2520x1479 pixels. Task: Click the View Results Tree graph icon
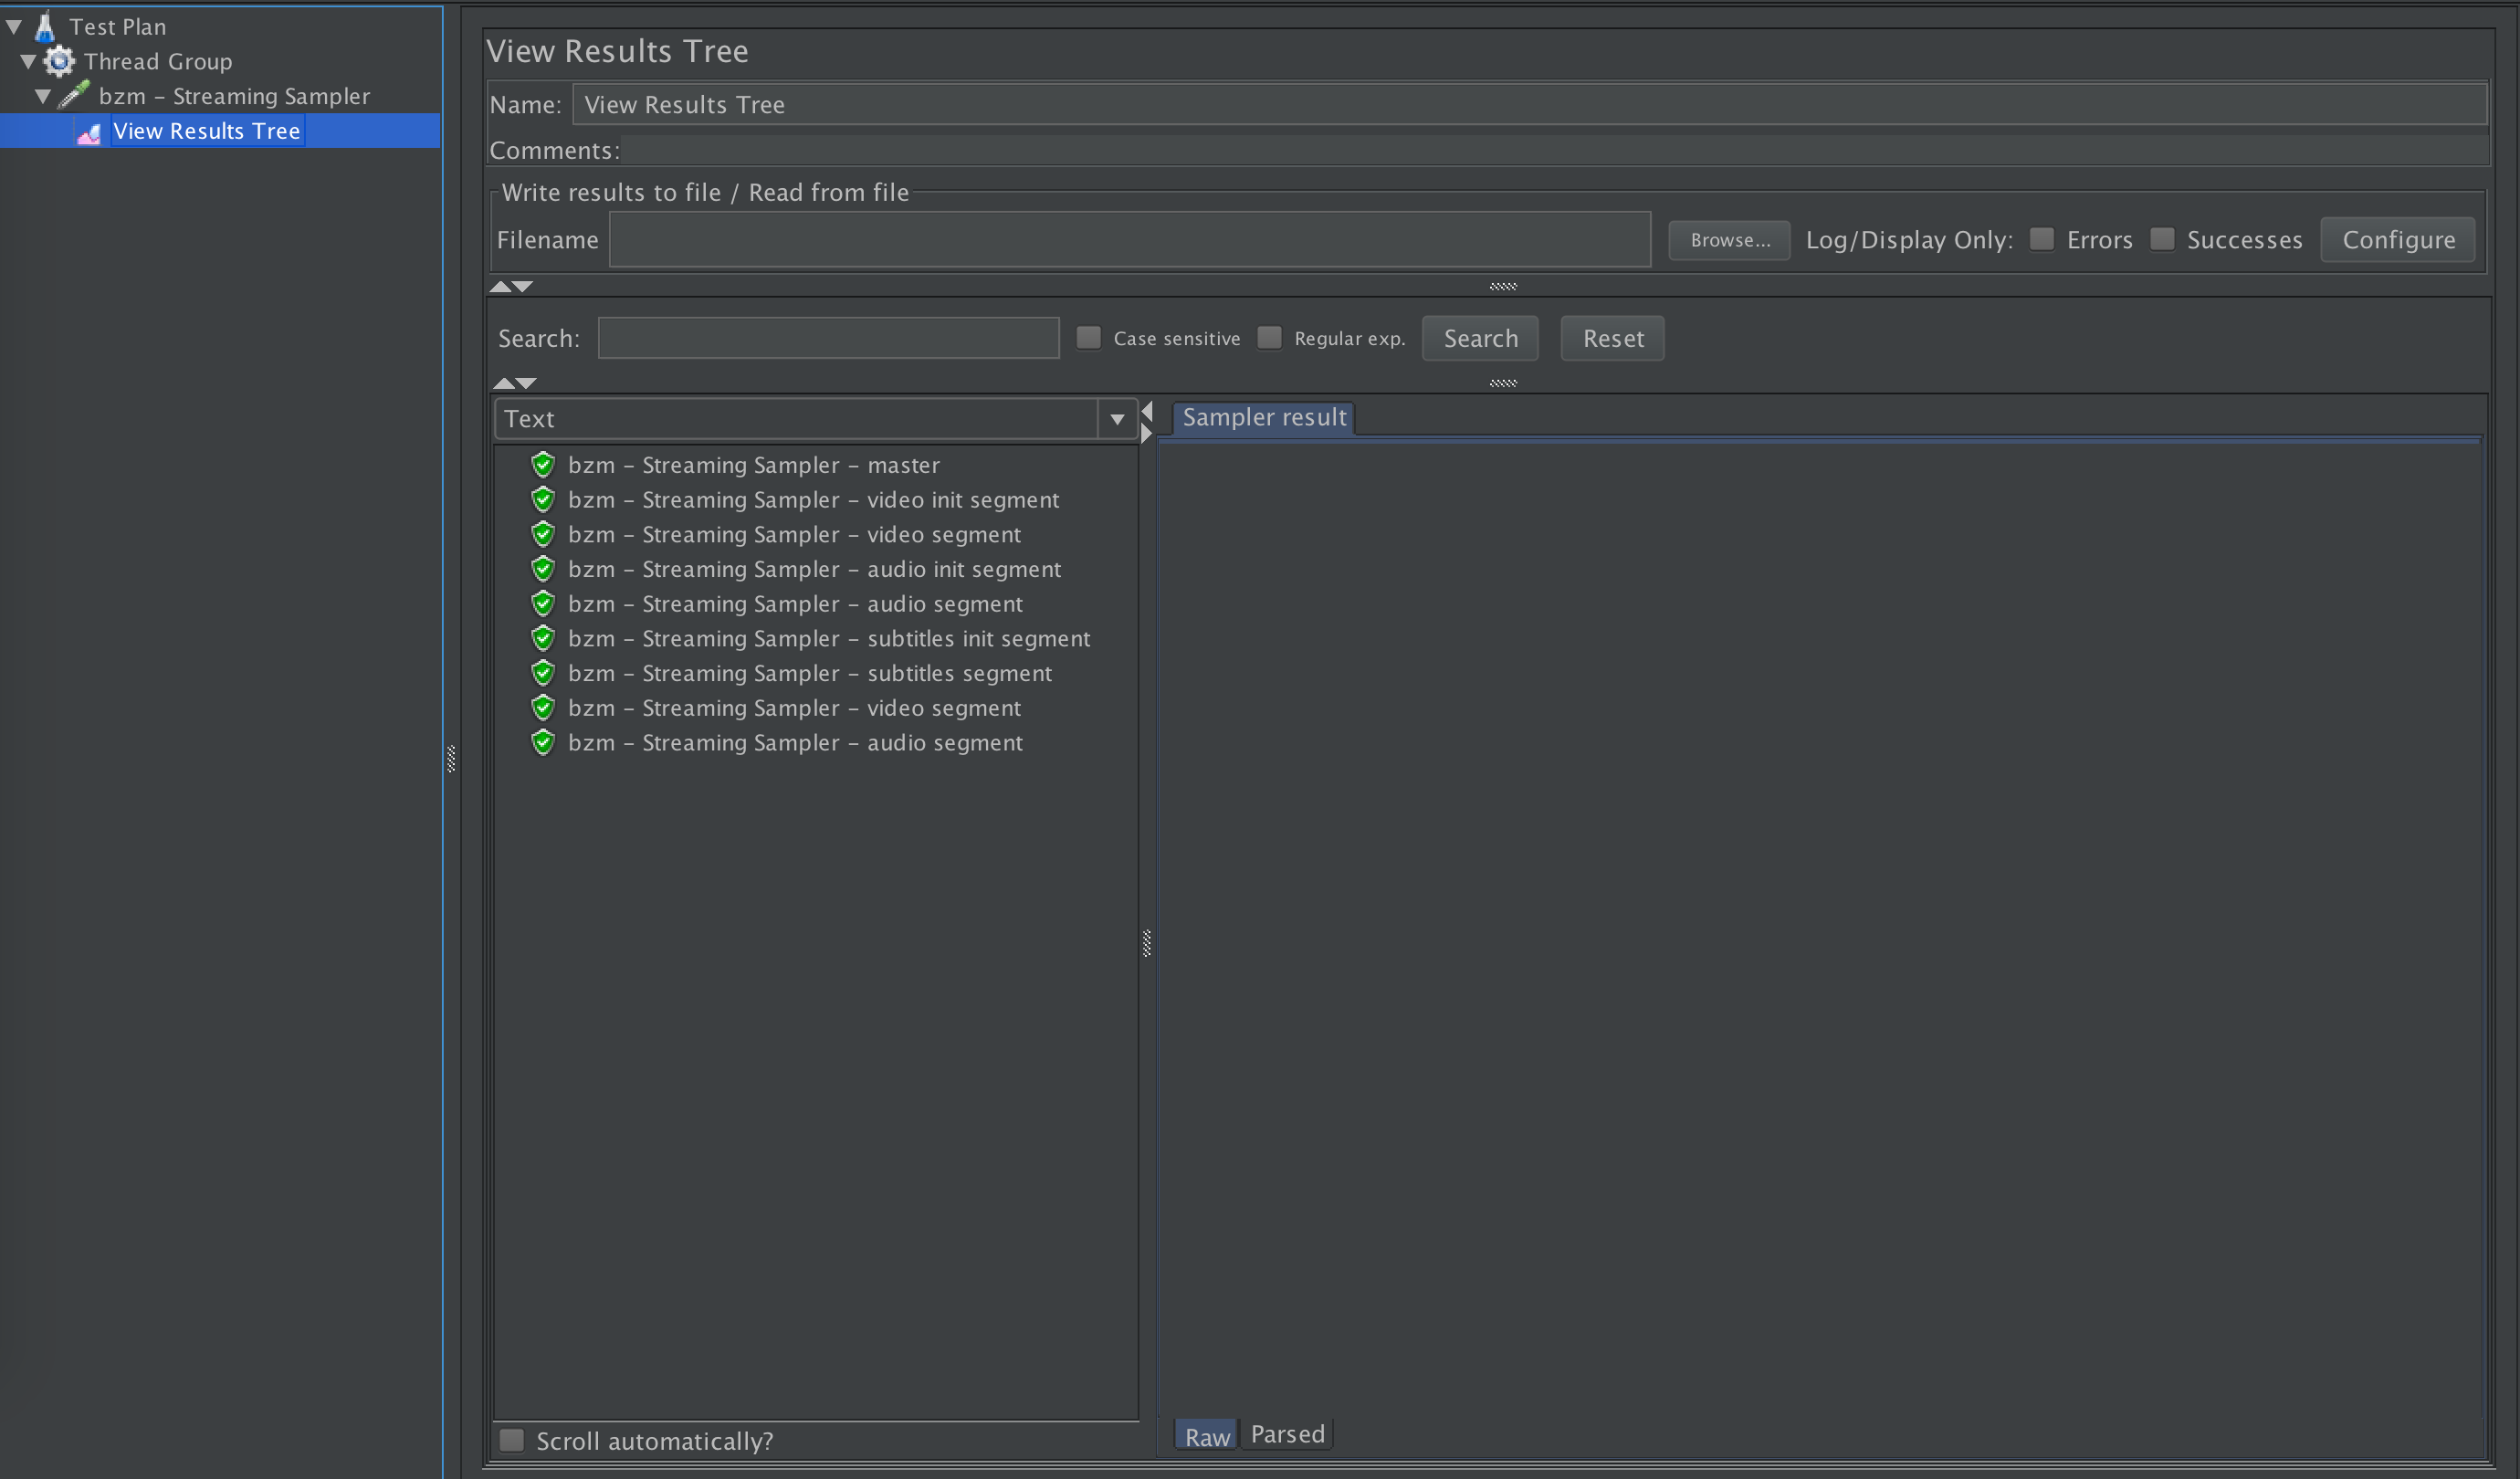coord(89,132)
